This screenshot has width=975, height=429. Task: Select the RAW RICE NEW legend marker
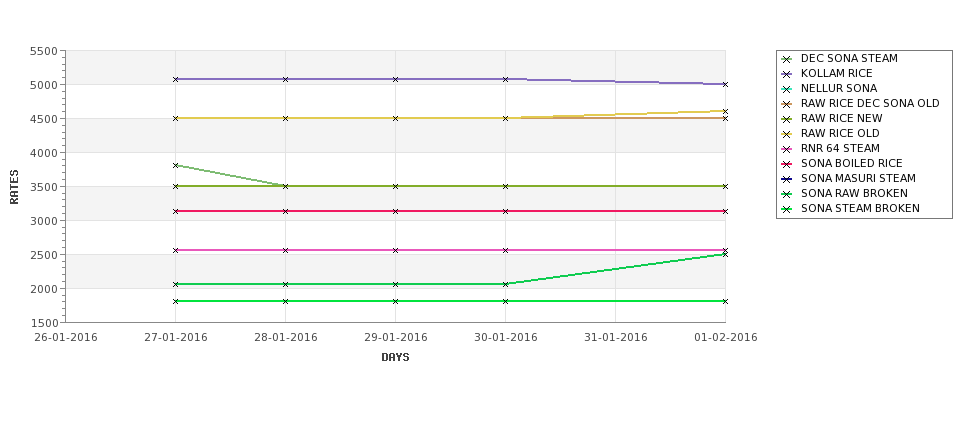(x=787, y=119)
